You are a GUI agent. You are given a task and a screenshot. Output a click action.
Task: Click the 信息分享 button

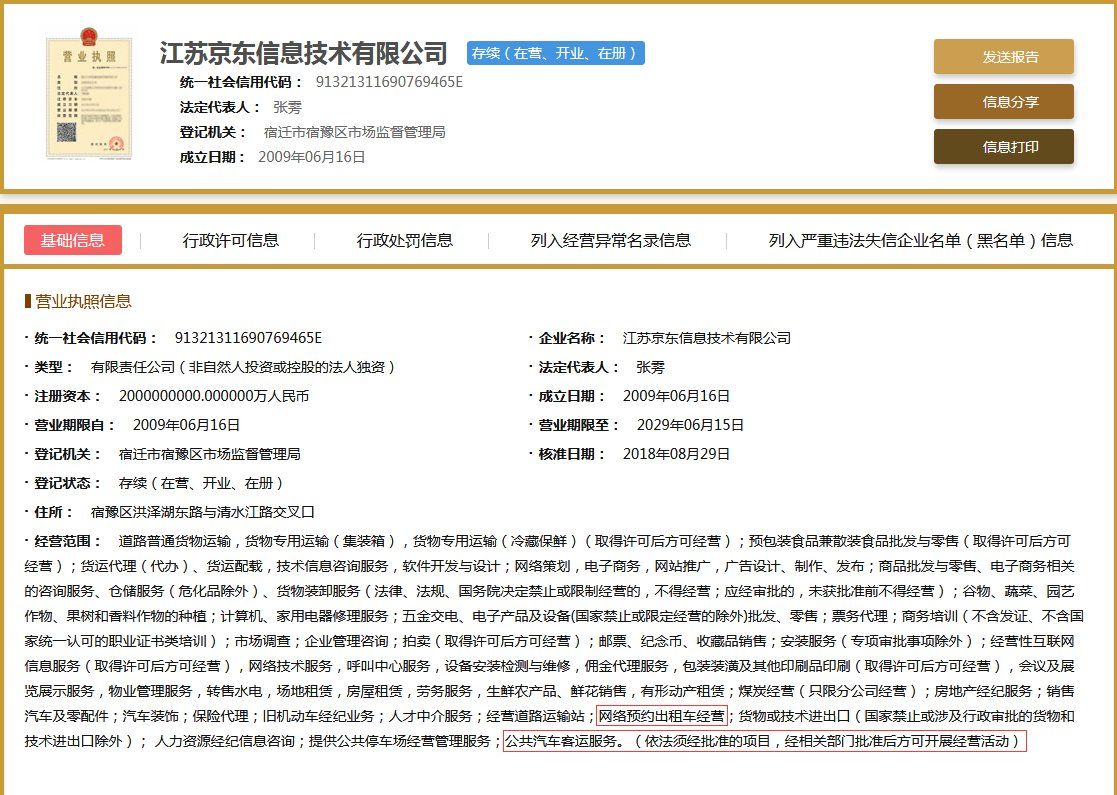[x=1003, y=102]
